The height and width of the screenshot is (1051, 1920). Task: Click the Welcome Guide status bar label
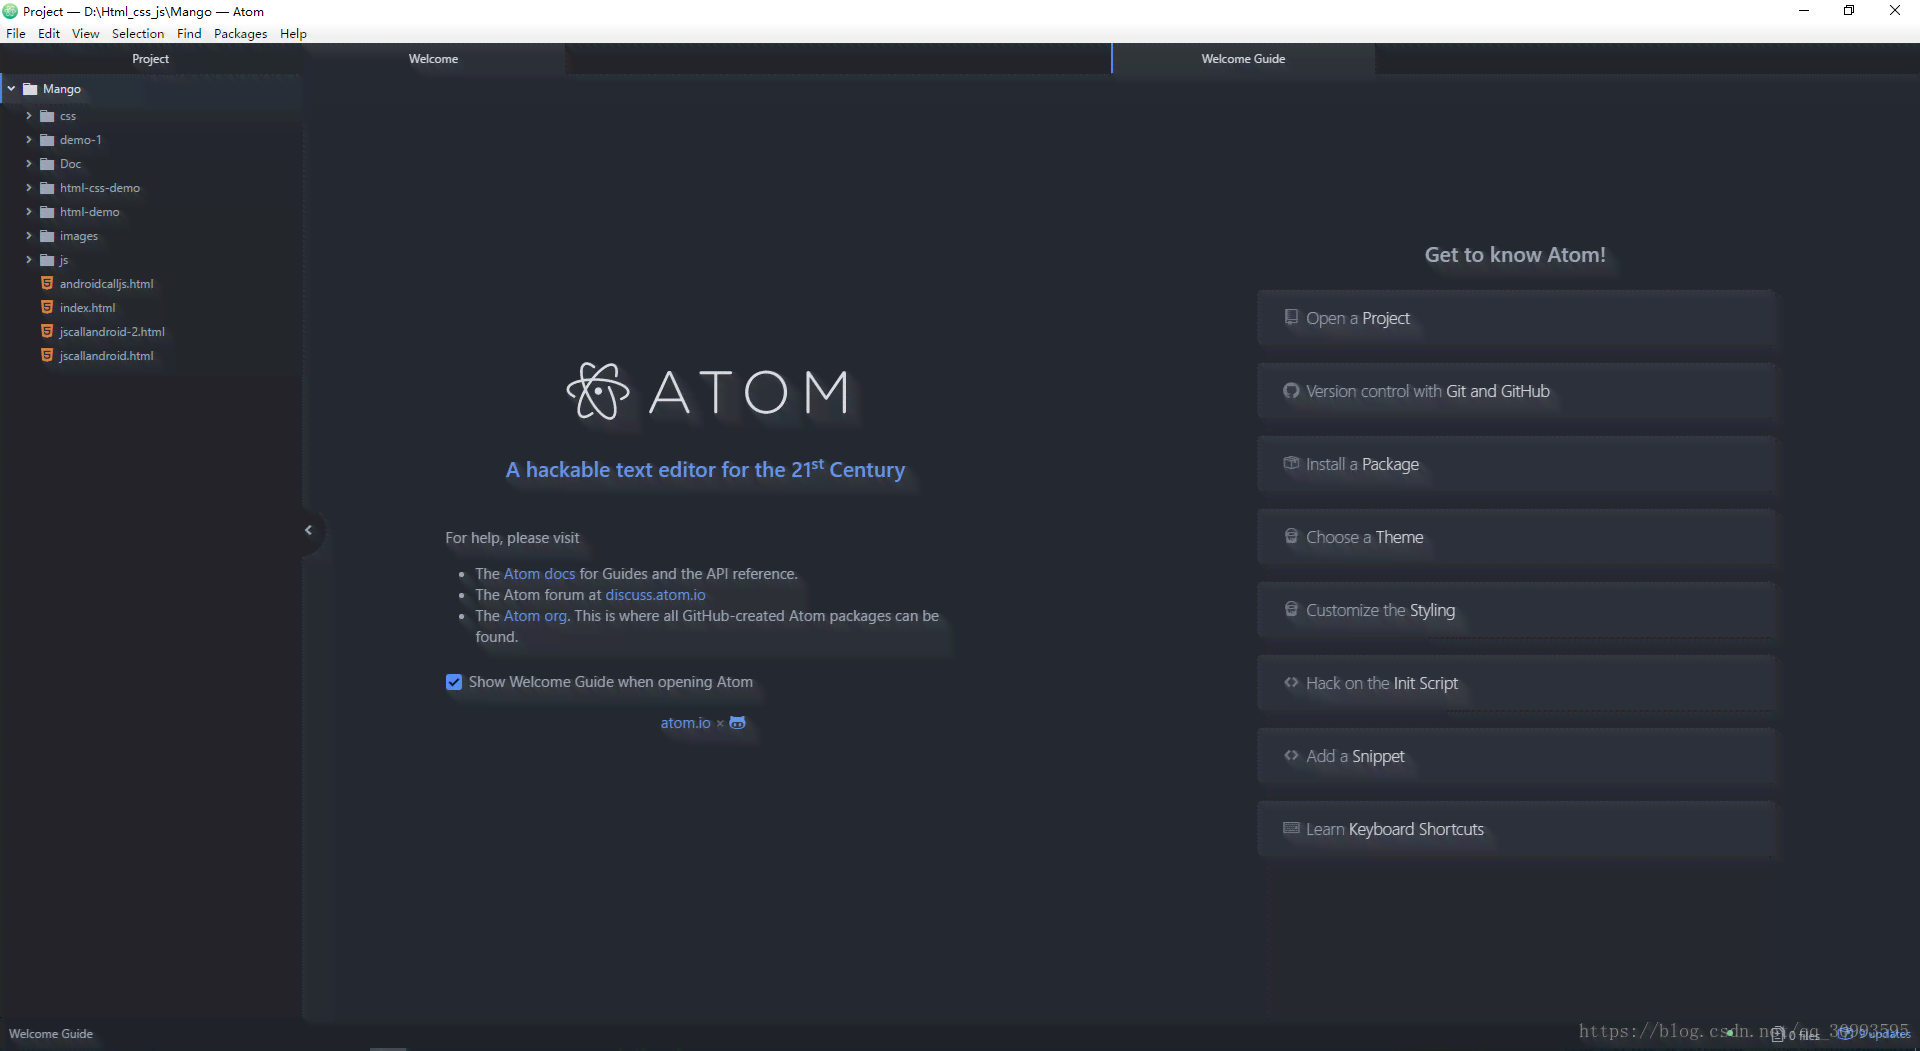51,1034
